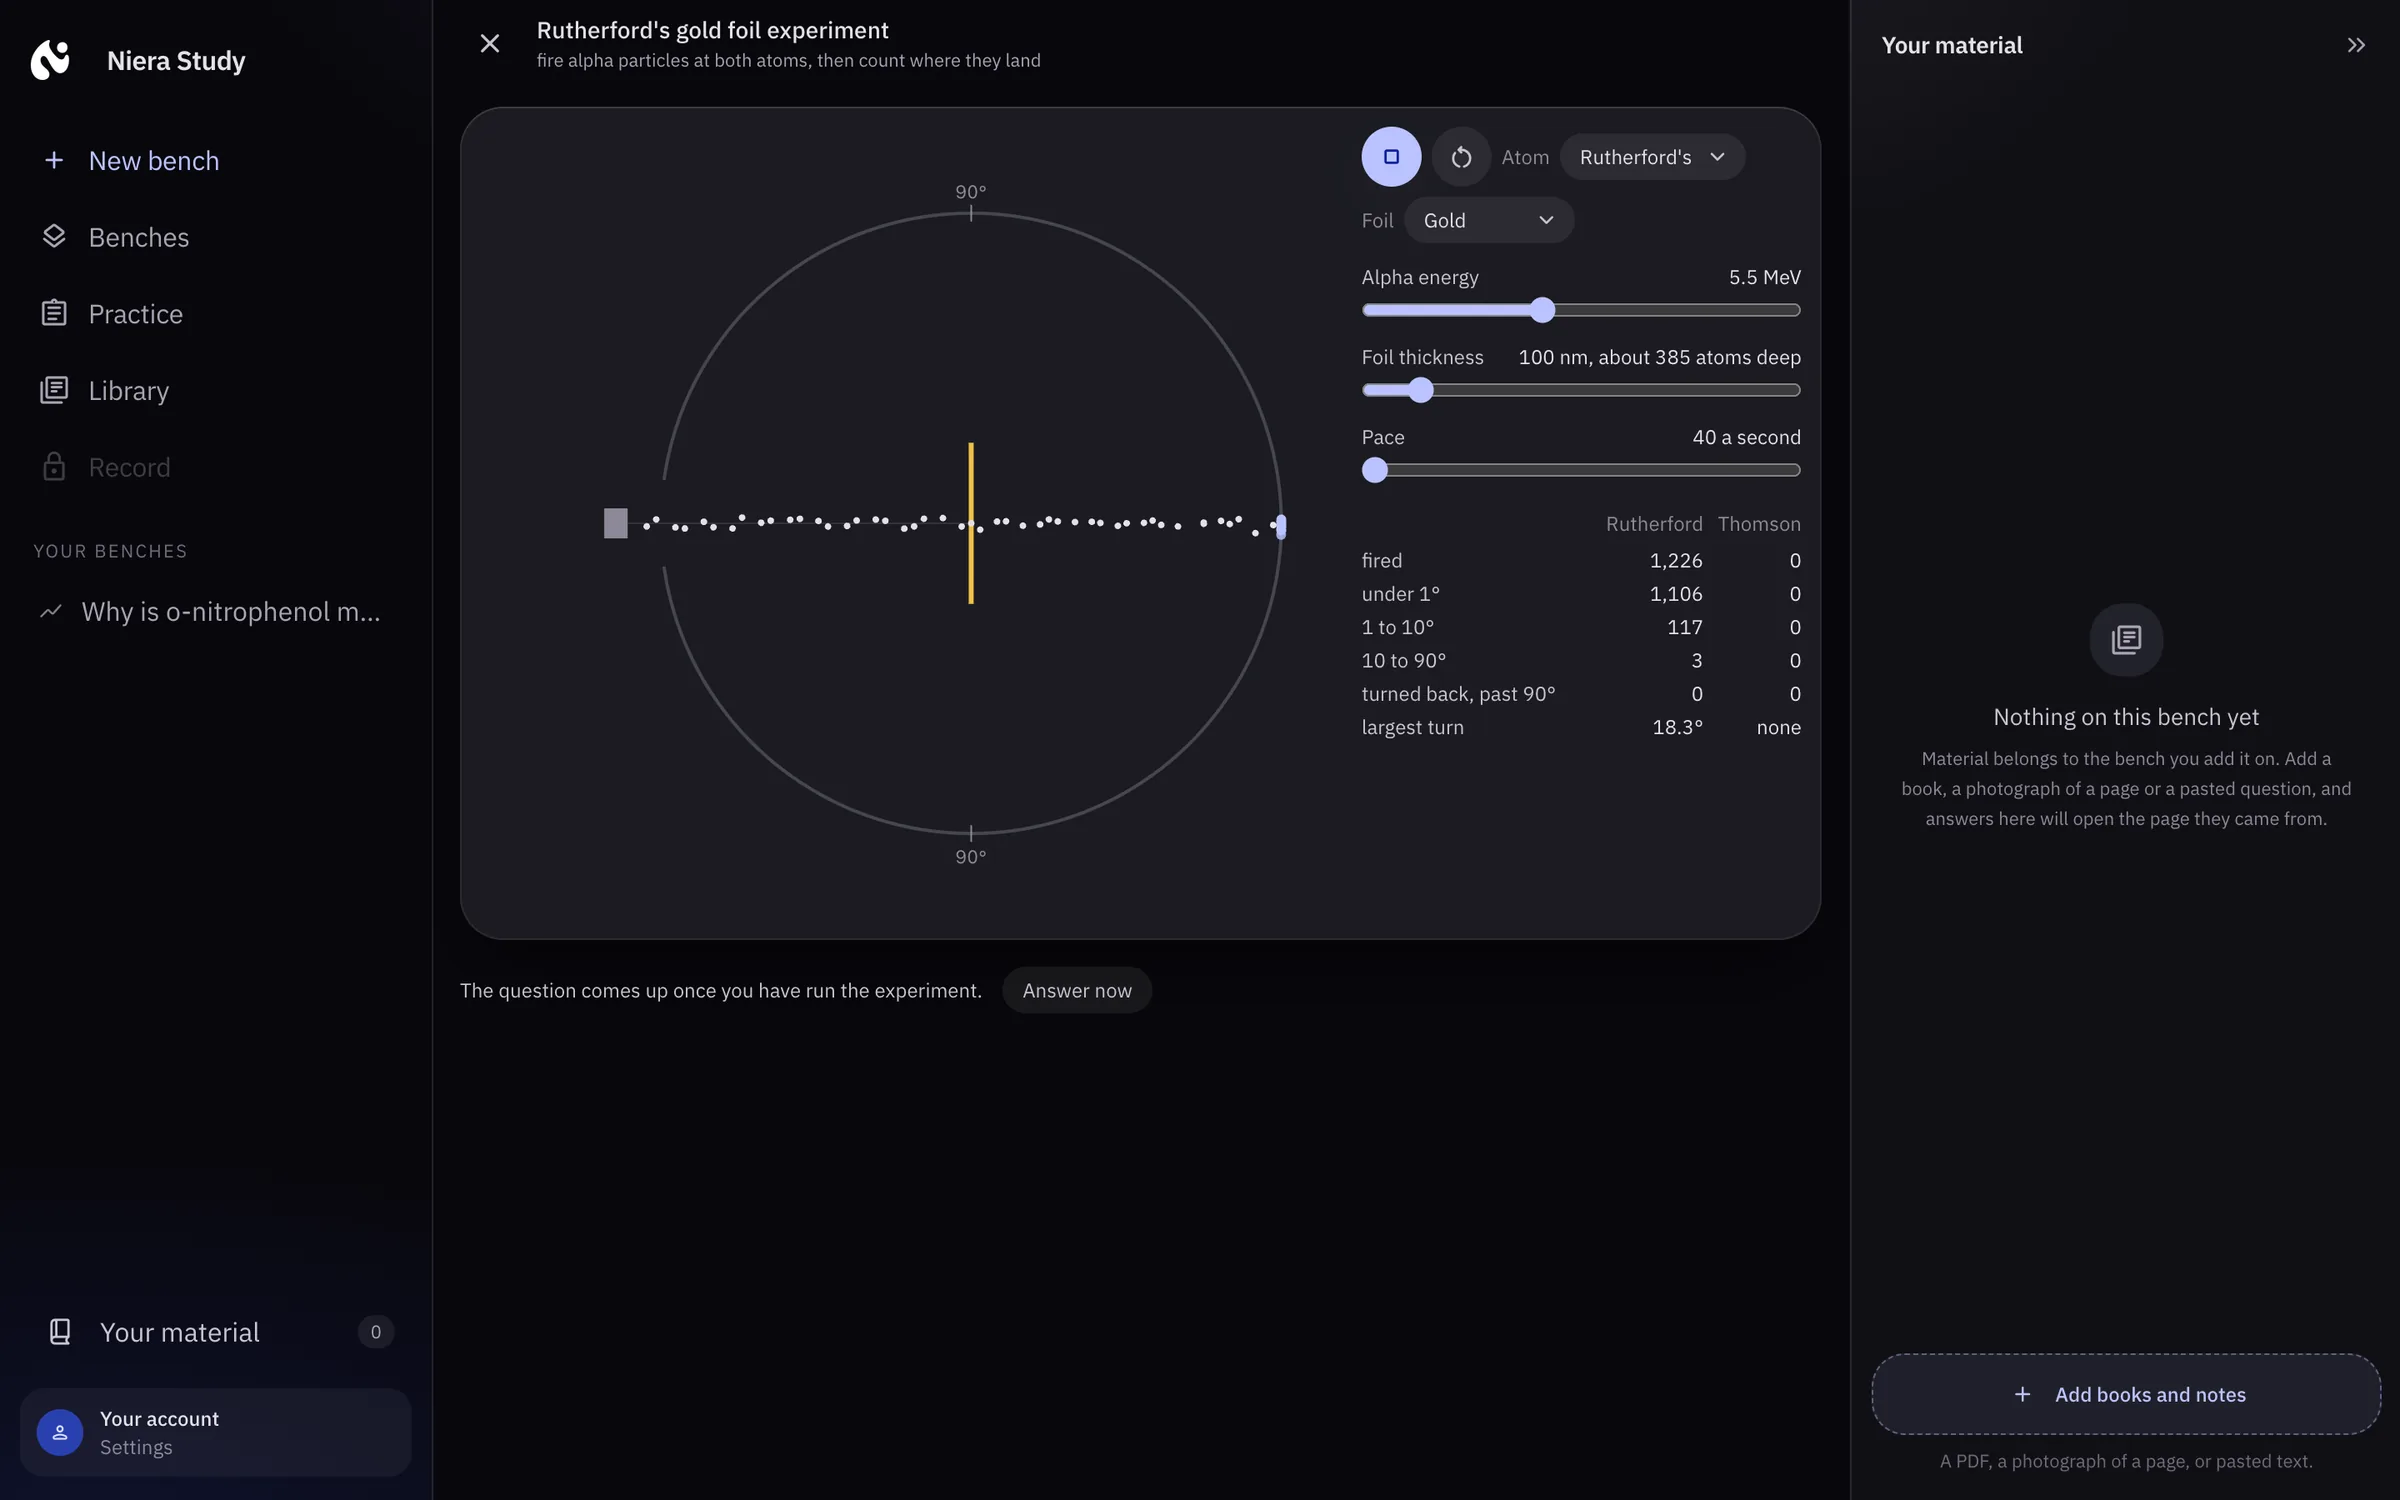Open the Foil dropdown showing Gold
Image resolution: width=2400 pixels, height=1500 pixels.
click(1488, 220)
